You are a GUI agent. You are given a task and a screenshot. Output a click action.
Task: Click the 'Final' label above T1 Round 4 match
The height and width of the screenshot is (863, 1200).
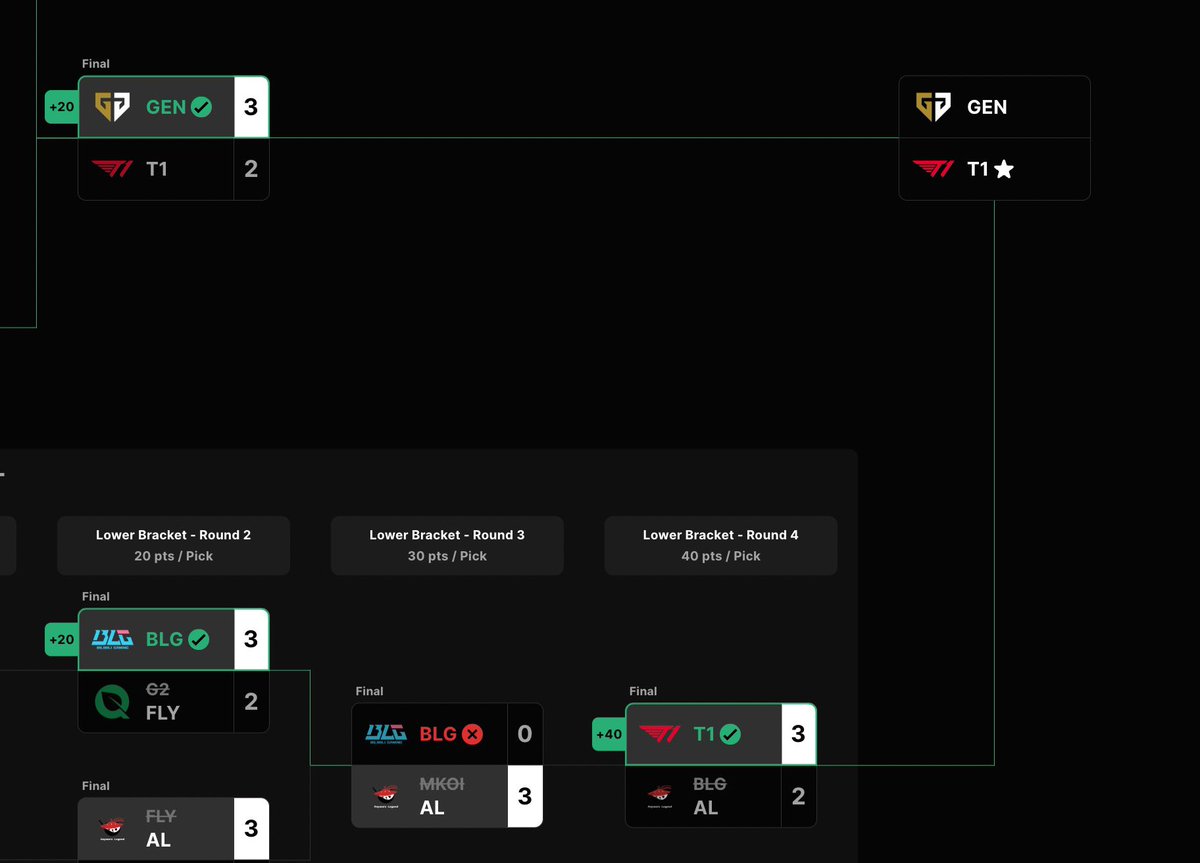click(x=643, y=691)
